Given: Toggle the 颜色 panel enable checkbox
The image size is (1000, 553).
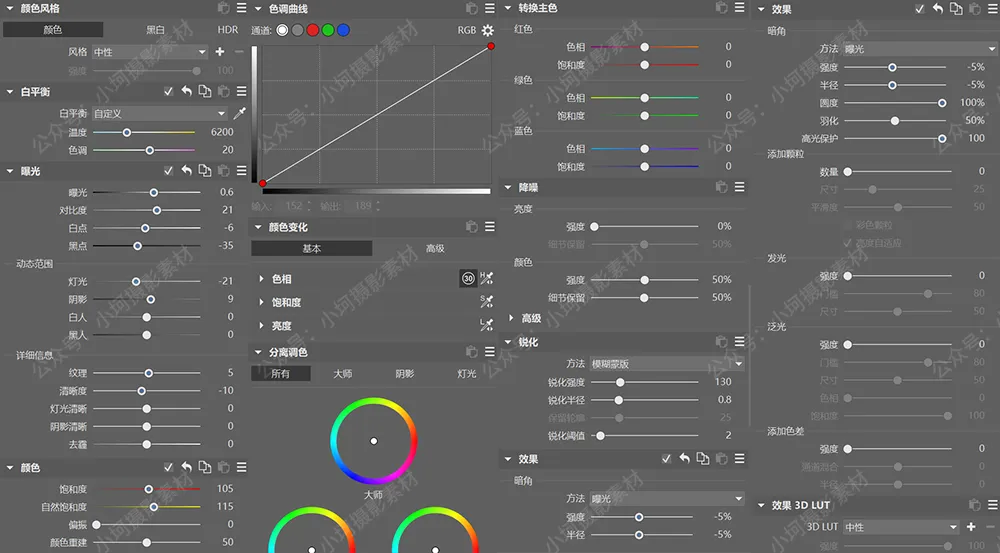Looking at the screenshot, I should pos(168,467).
